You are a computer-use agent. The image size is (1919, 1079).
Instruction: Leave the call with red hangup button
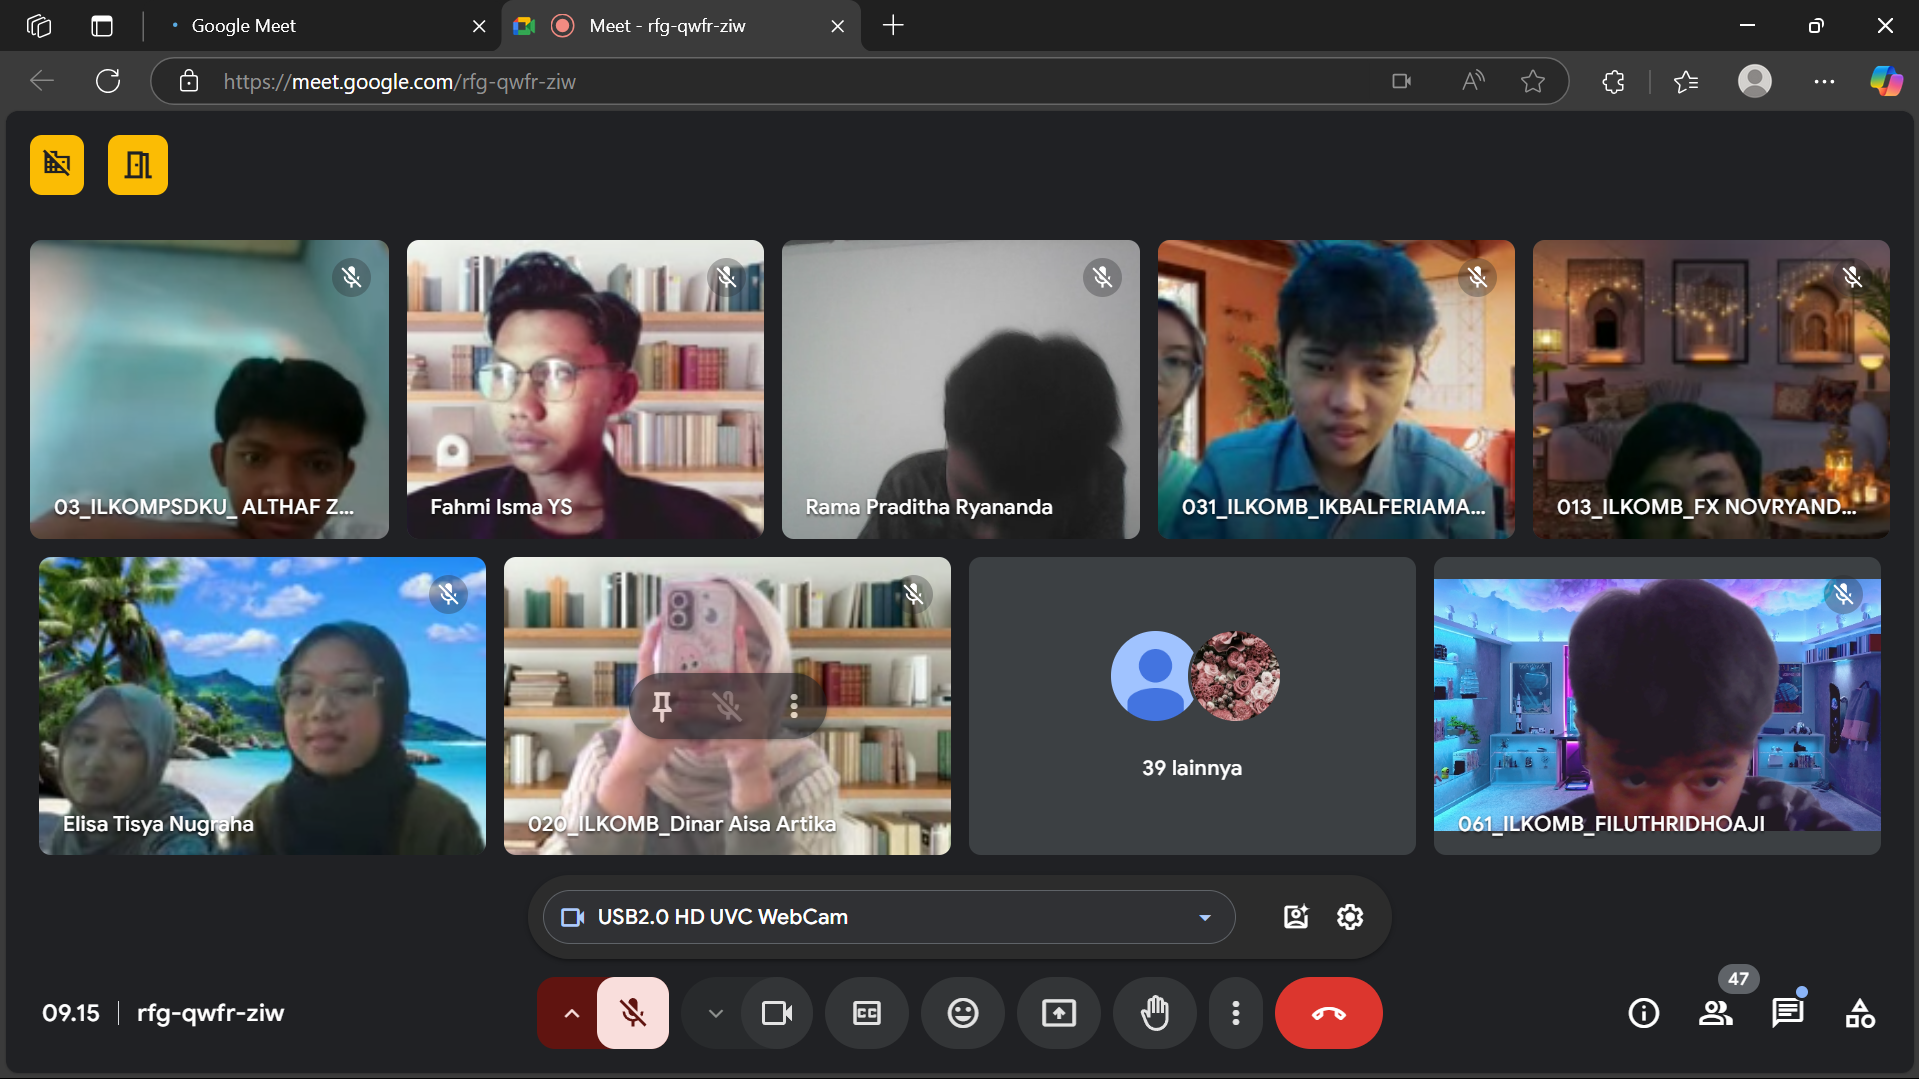coord(1328,1013)
